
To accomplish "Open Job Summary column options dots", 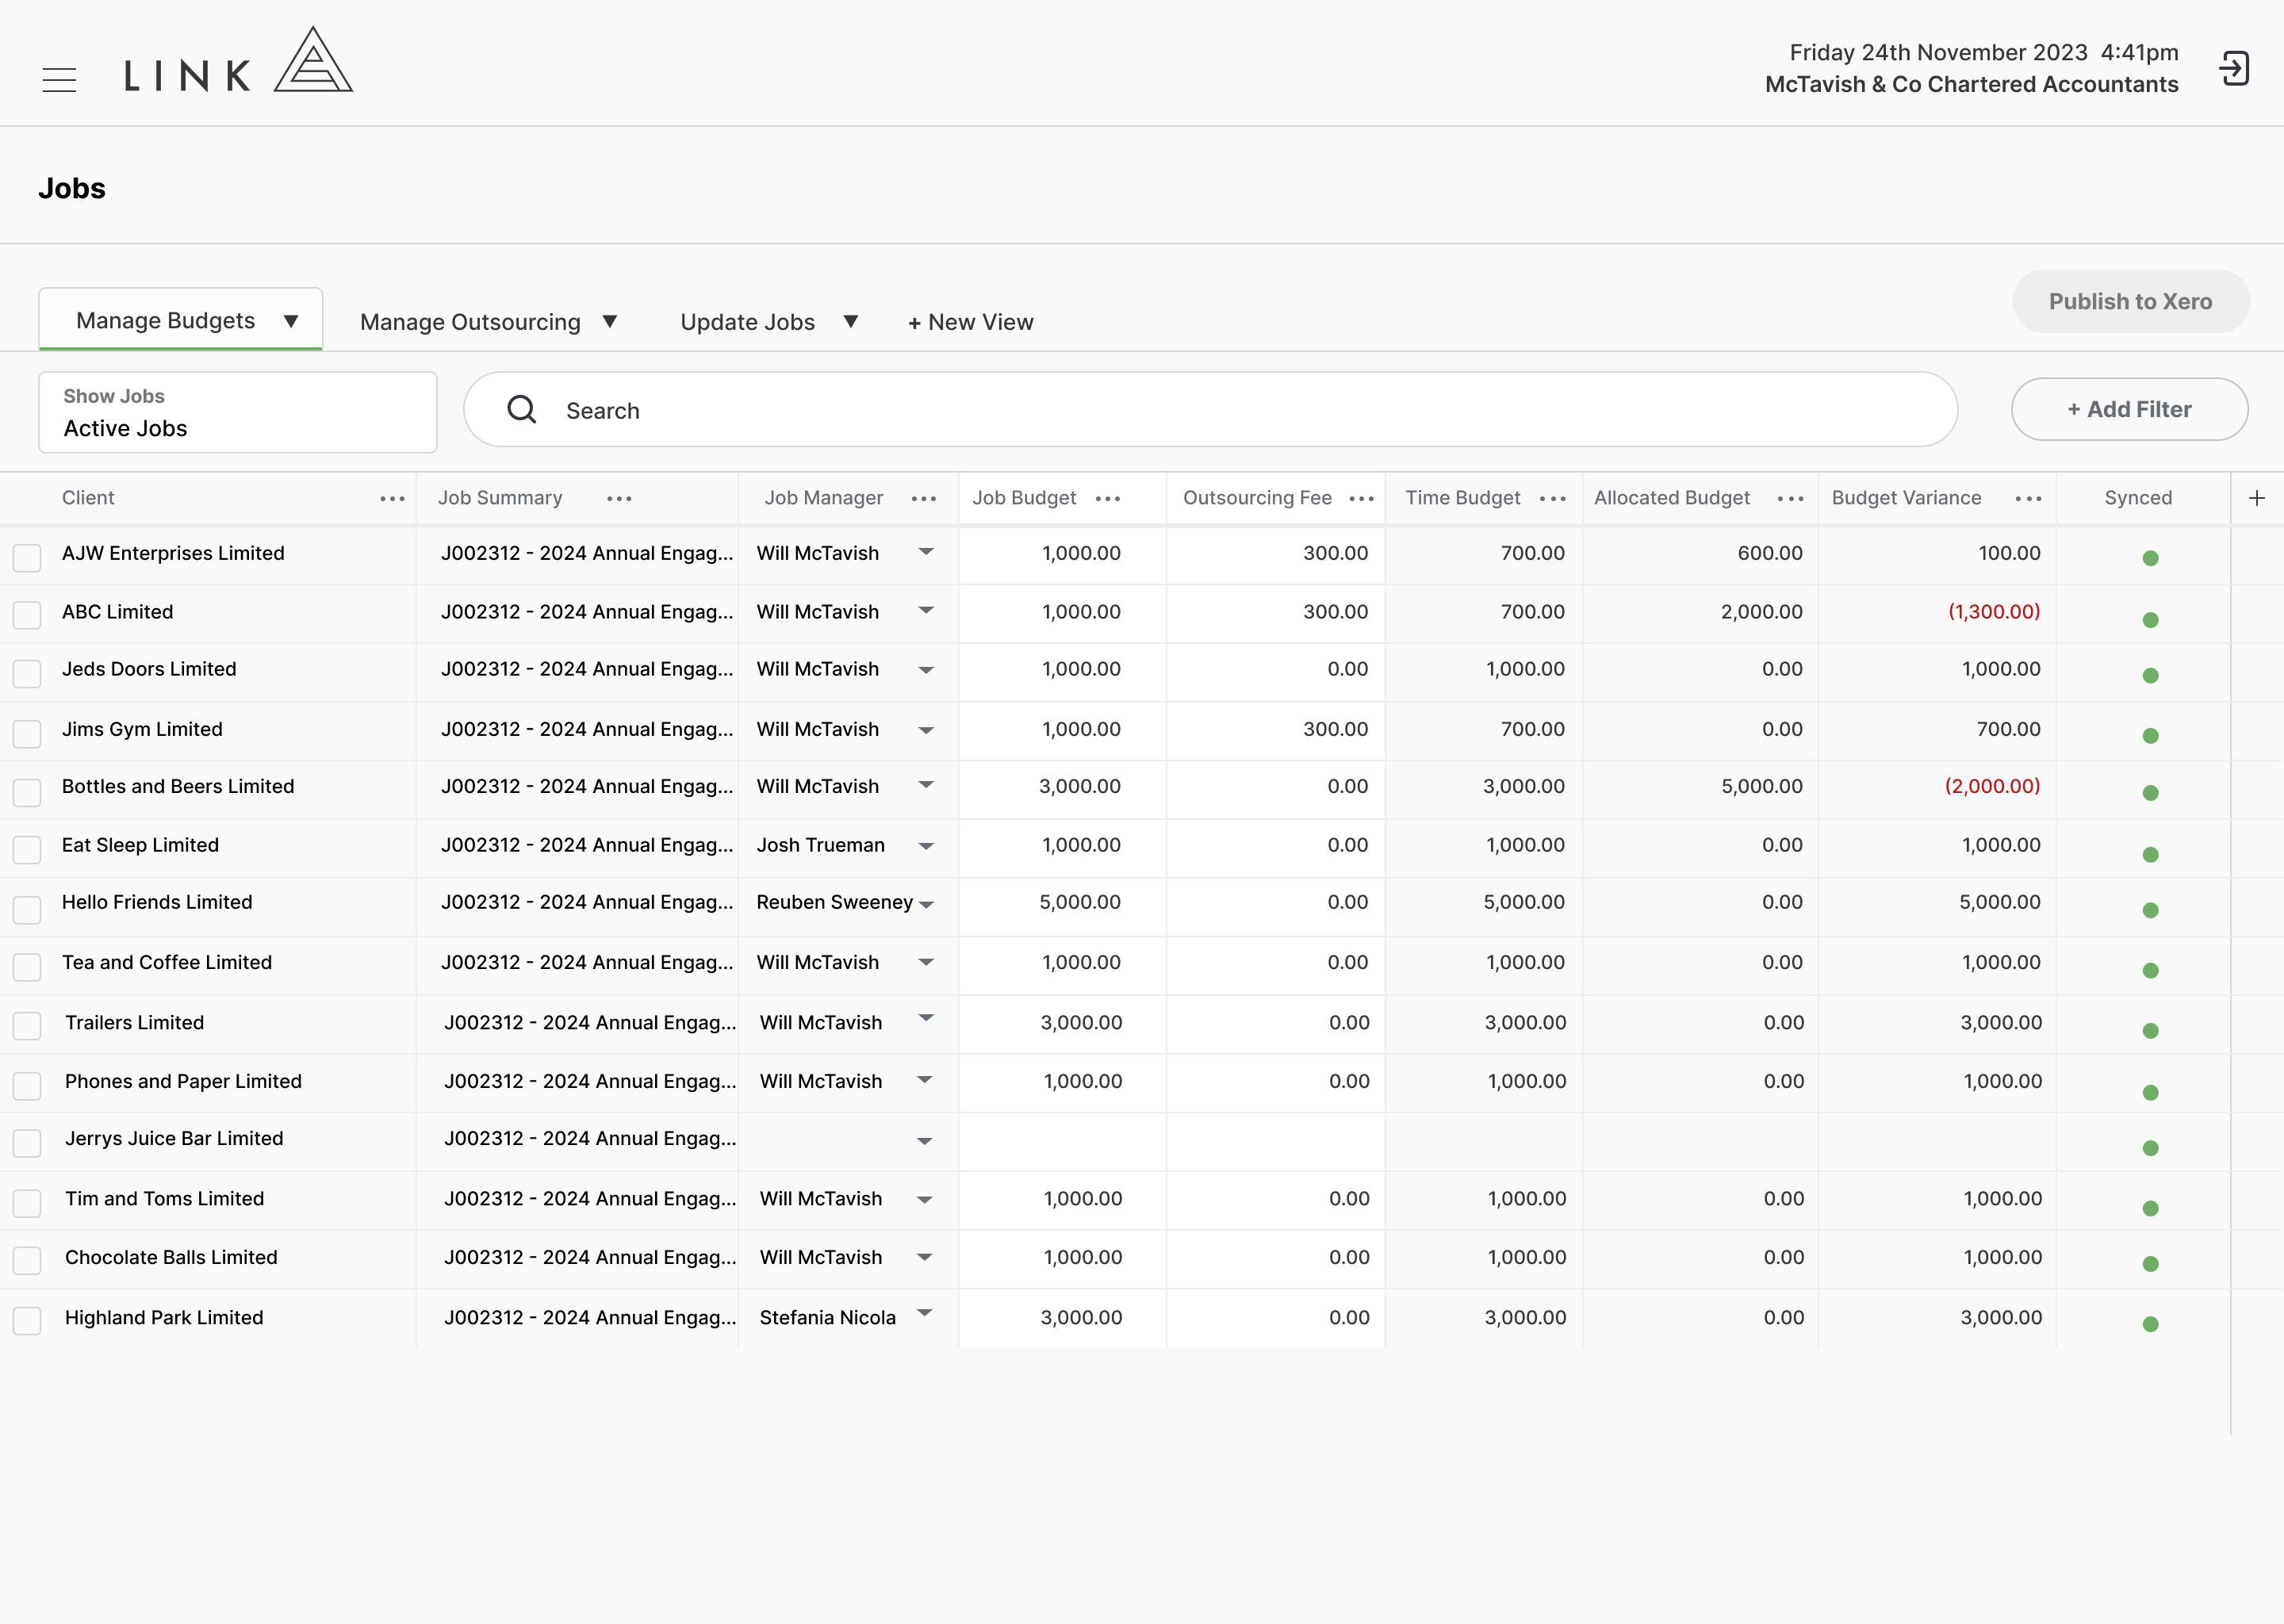I will click(619, 498).
